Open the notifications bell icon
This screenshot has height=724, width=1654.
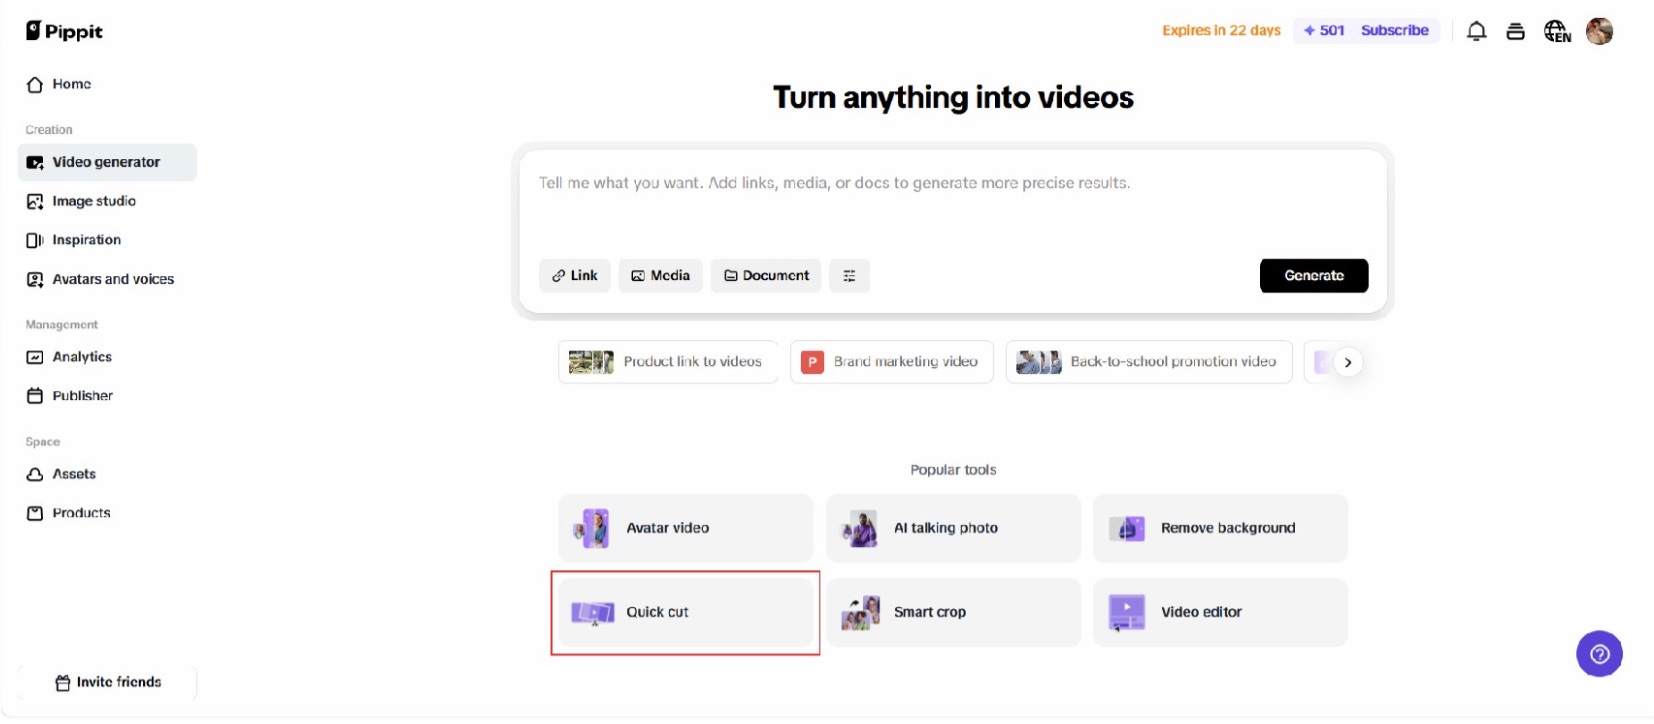(1476, 32)
